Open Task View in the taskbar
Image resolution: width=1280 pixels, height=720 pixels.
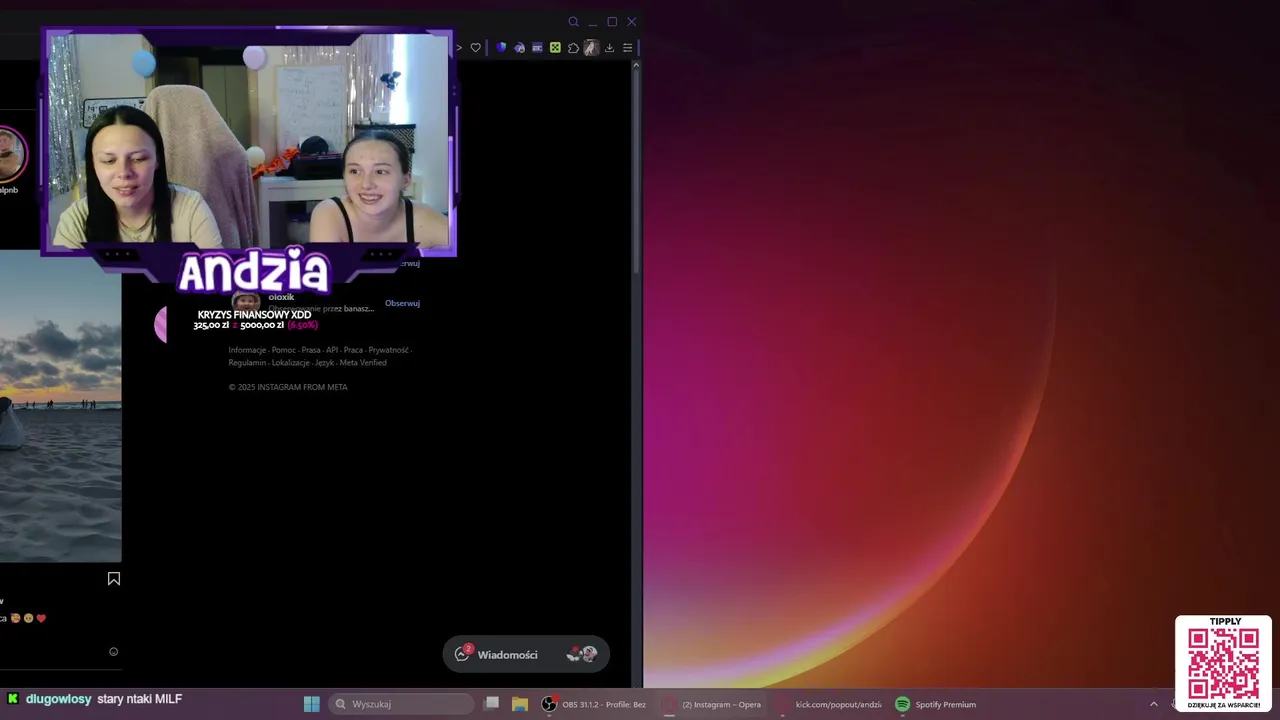point(492,704)
